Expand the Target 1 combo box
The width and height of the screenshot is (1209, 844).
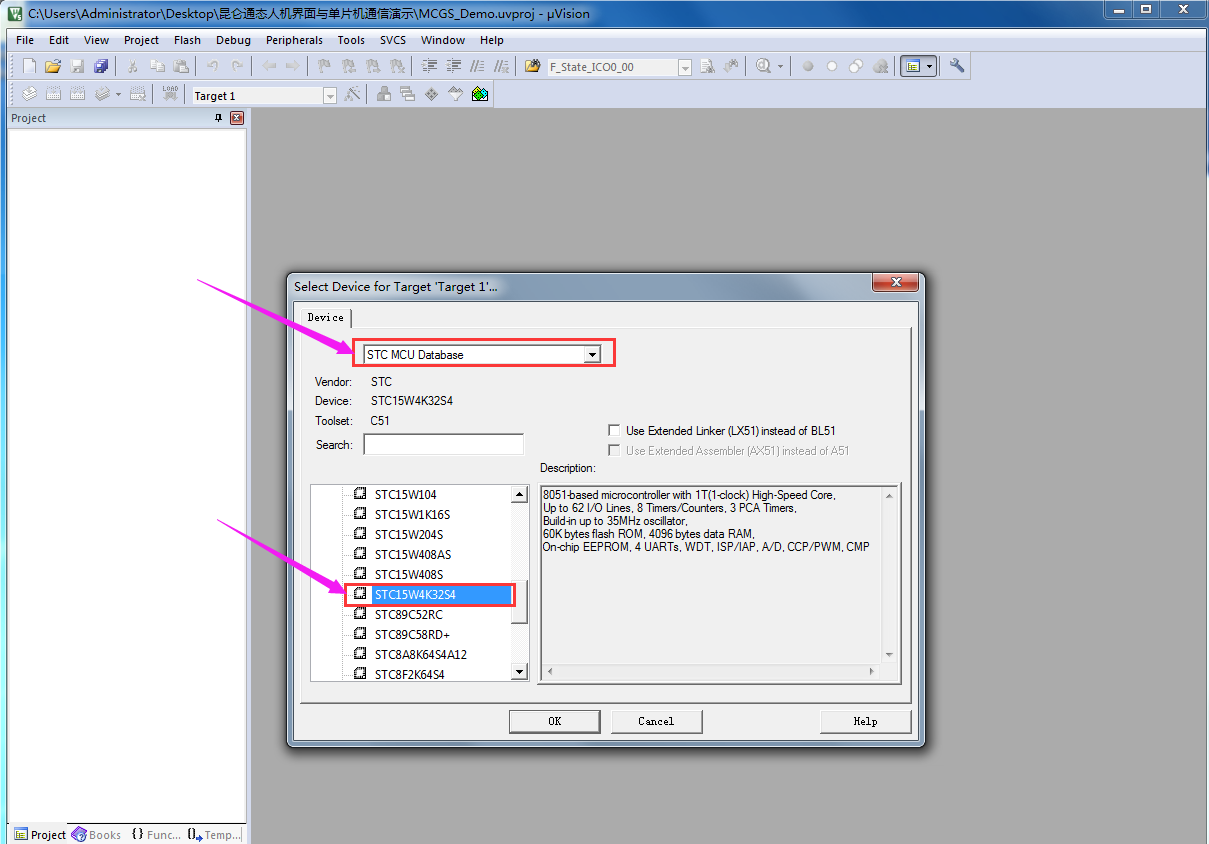pyautogui.click(x=330, y=95)
